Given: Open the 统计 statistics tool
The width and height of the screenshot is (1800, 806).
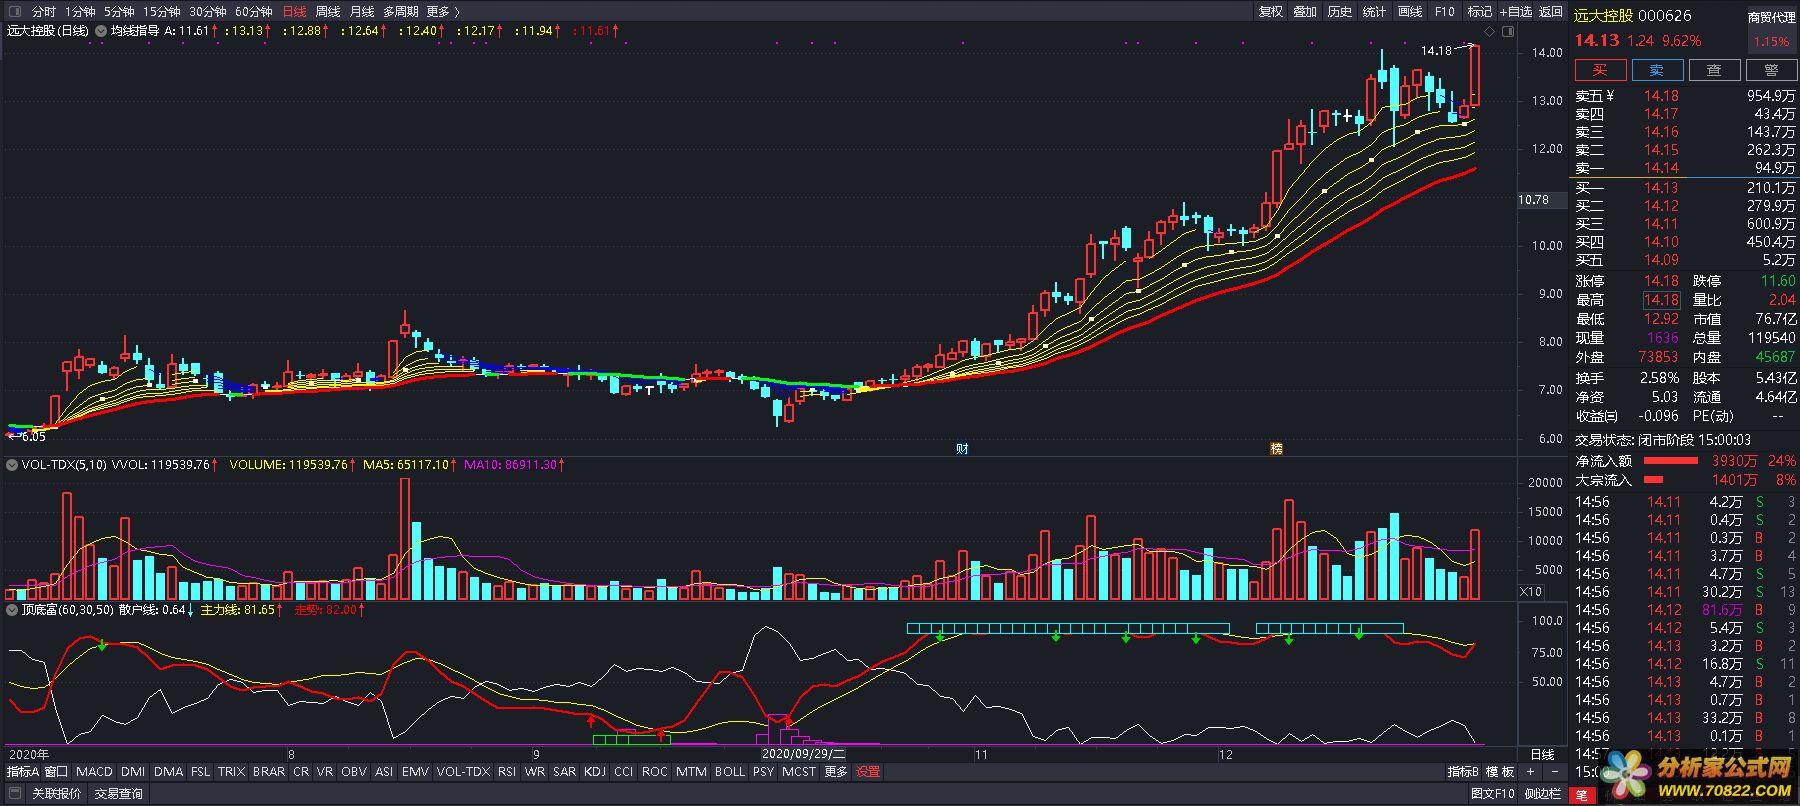Looking at the screenshot, I should pyautogui.click(x=1375, y=12).
